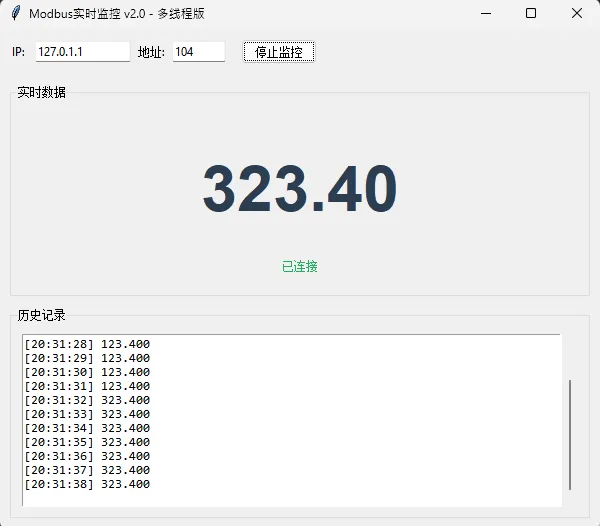Screen dimensions: 600x526
Task: Click the last log entry at 20:31:38
Action: pos(86,484)
